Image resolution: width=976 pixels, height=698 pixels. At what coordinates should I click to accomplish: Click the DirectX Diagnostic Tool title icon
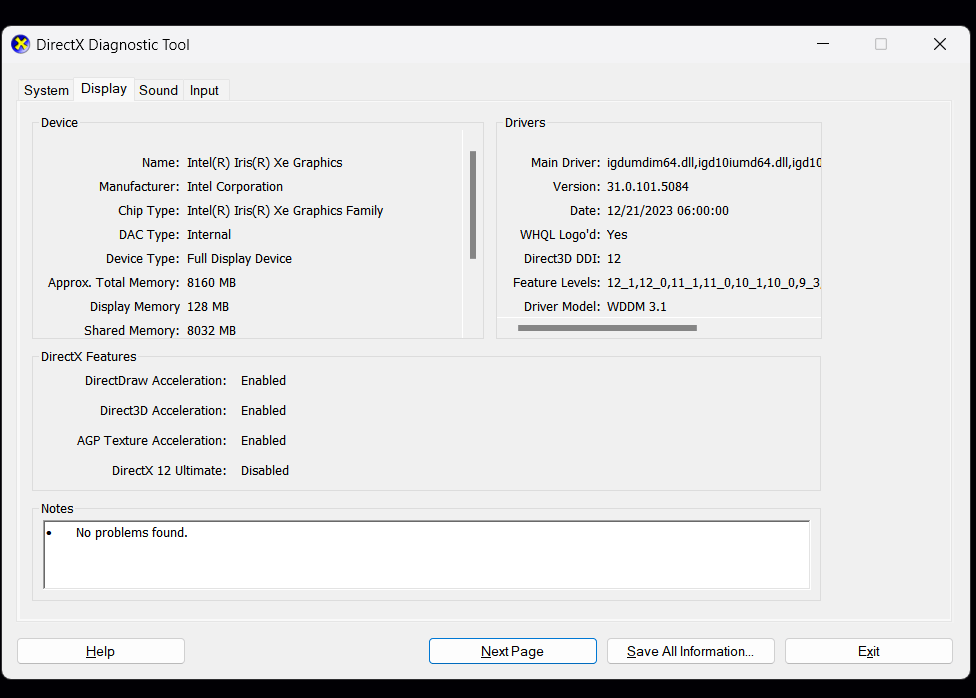[21, 44]
